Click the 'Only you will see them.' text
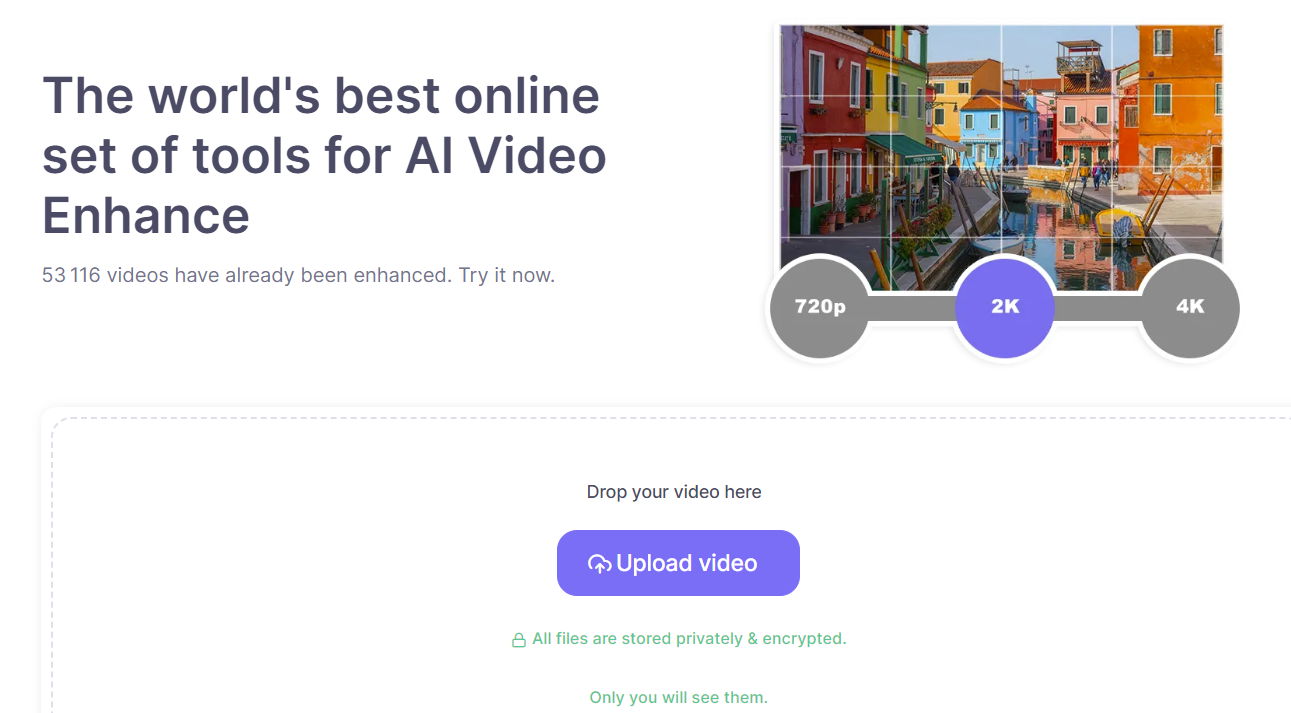 (679, 697)
